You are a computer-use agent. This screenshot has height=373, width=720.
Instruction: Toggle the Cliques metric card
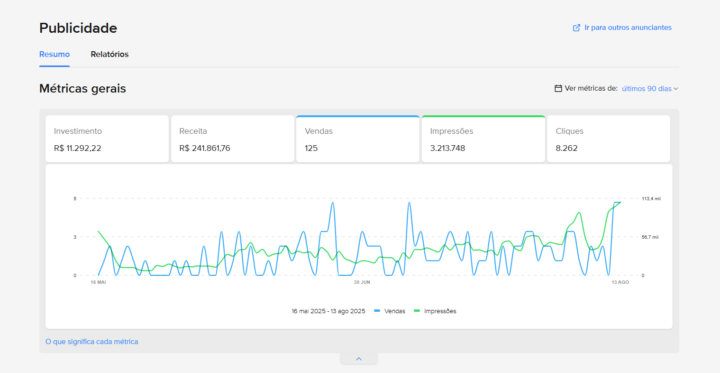click(608, 139)
